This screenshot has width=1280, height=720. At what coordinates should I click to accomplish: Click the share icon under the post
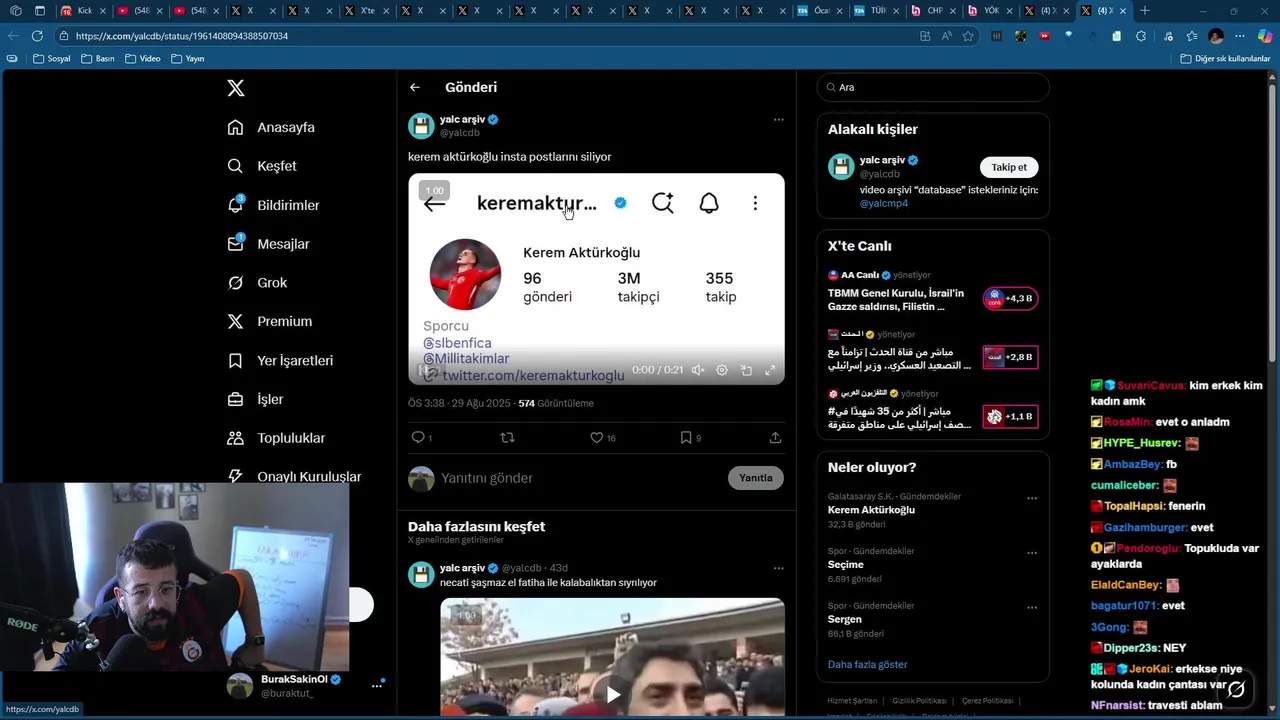point(775,438)
